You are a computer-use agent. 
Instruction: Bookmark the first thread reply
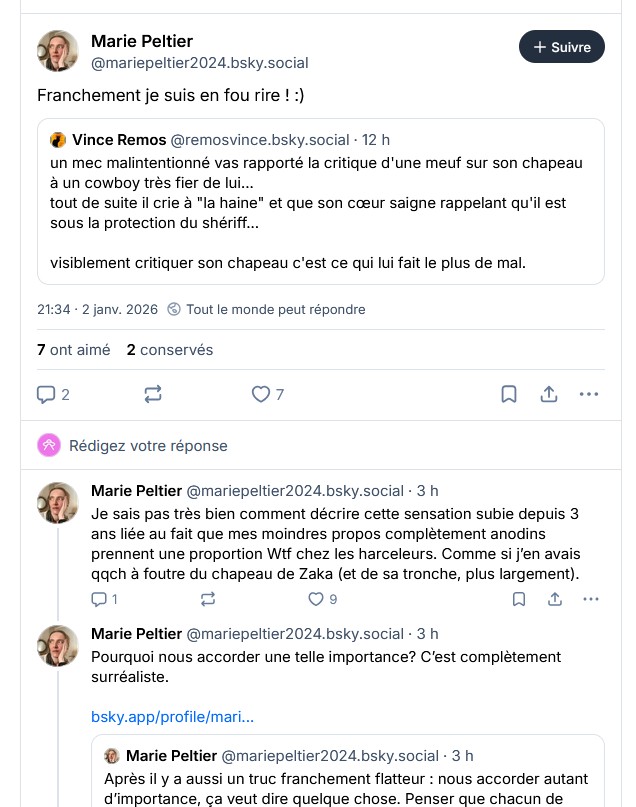pos(519,599)
